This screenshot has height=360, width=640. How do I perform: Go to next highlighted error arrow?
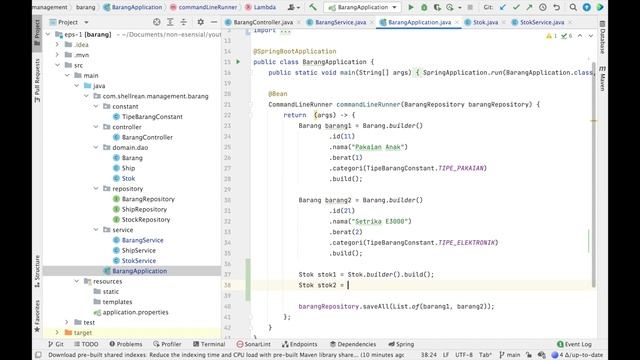[x=591, y=36]
